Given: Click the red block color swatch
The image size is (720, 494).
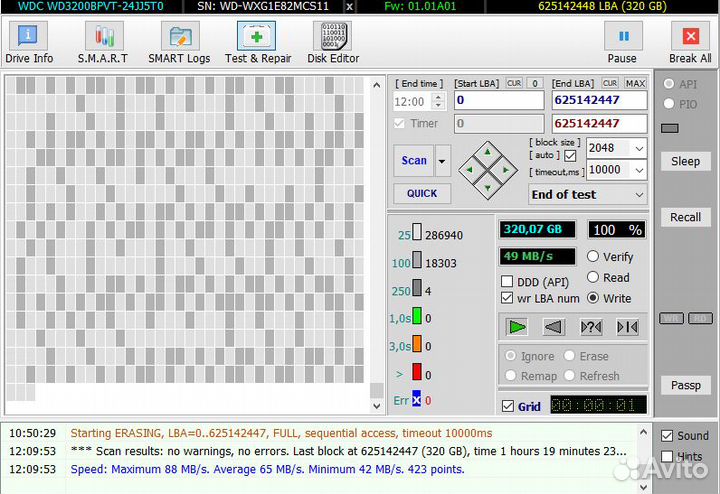Looking at the screenshot, I should click(x=416, y=373).
